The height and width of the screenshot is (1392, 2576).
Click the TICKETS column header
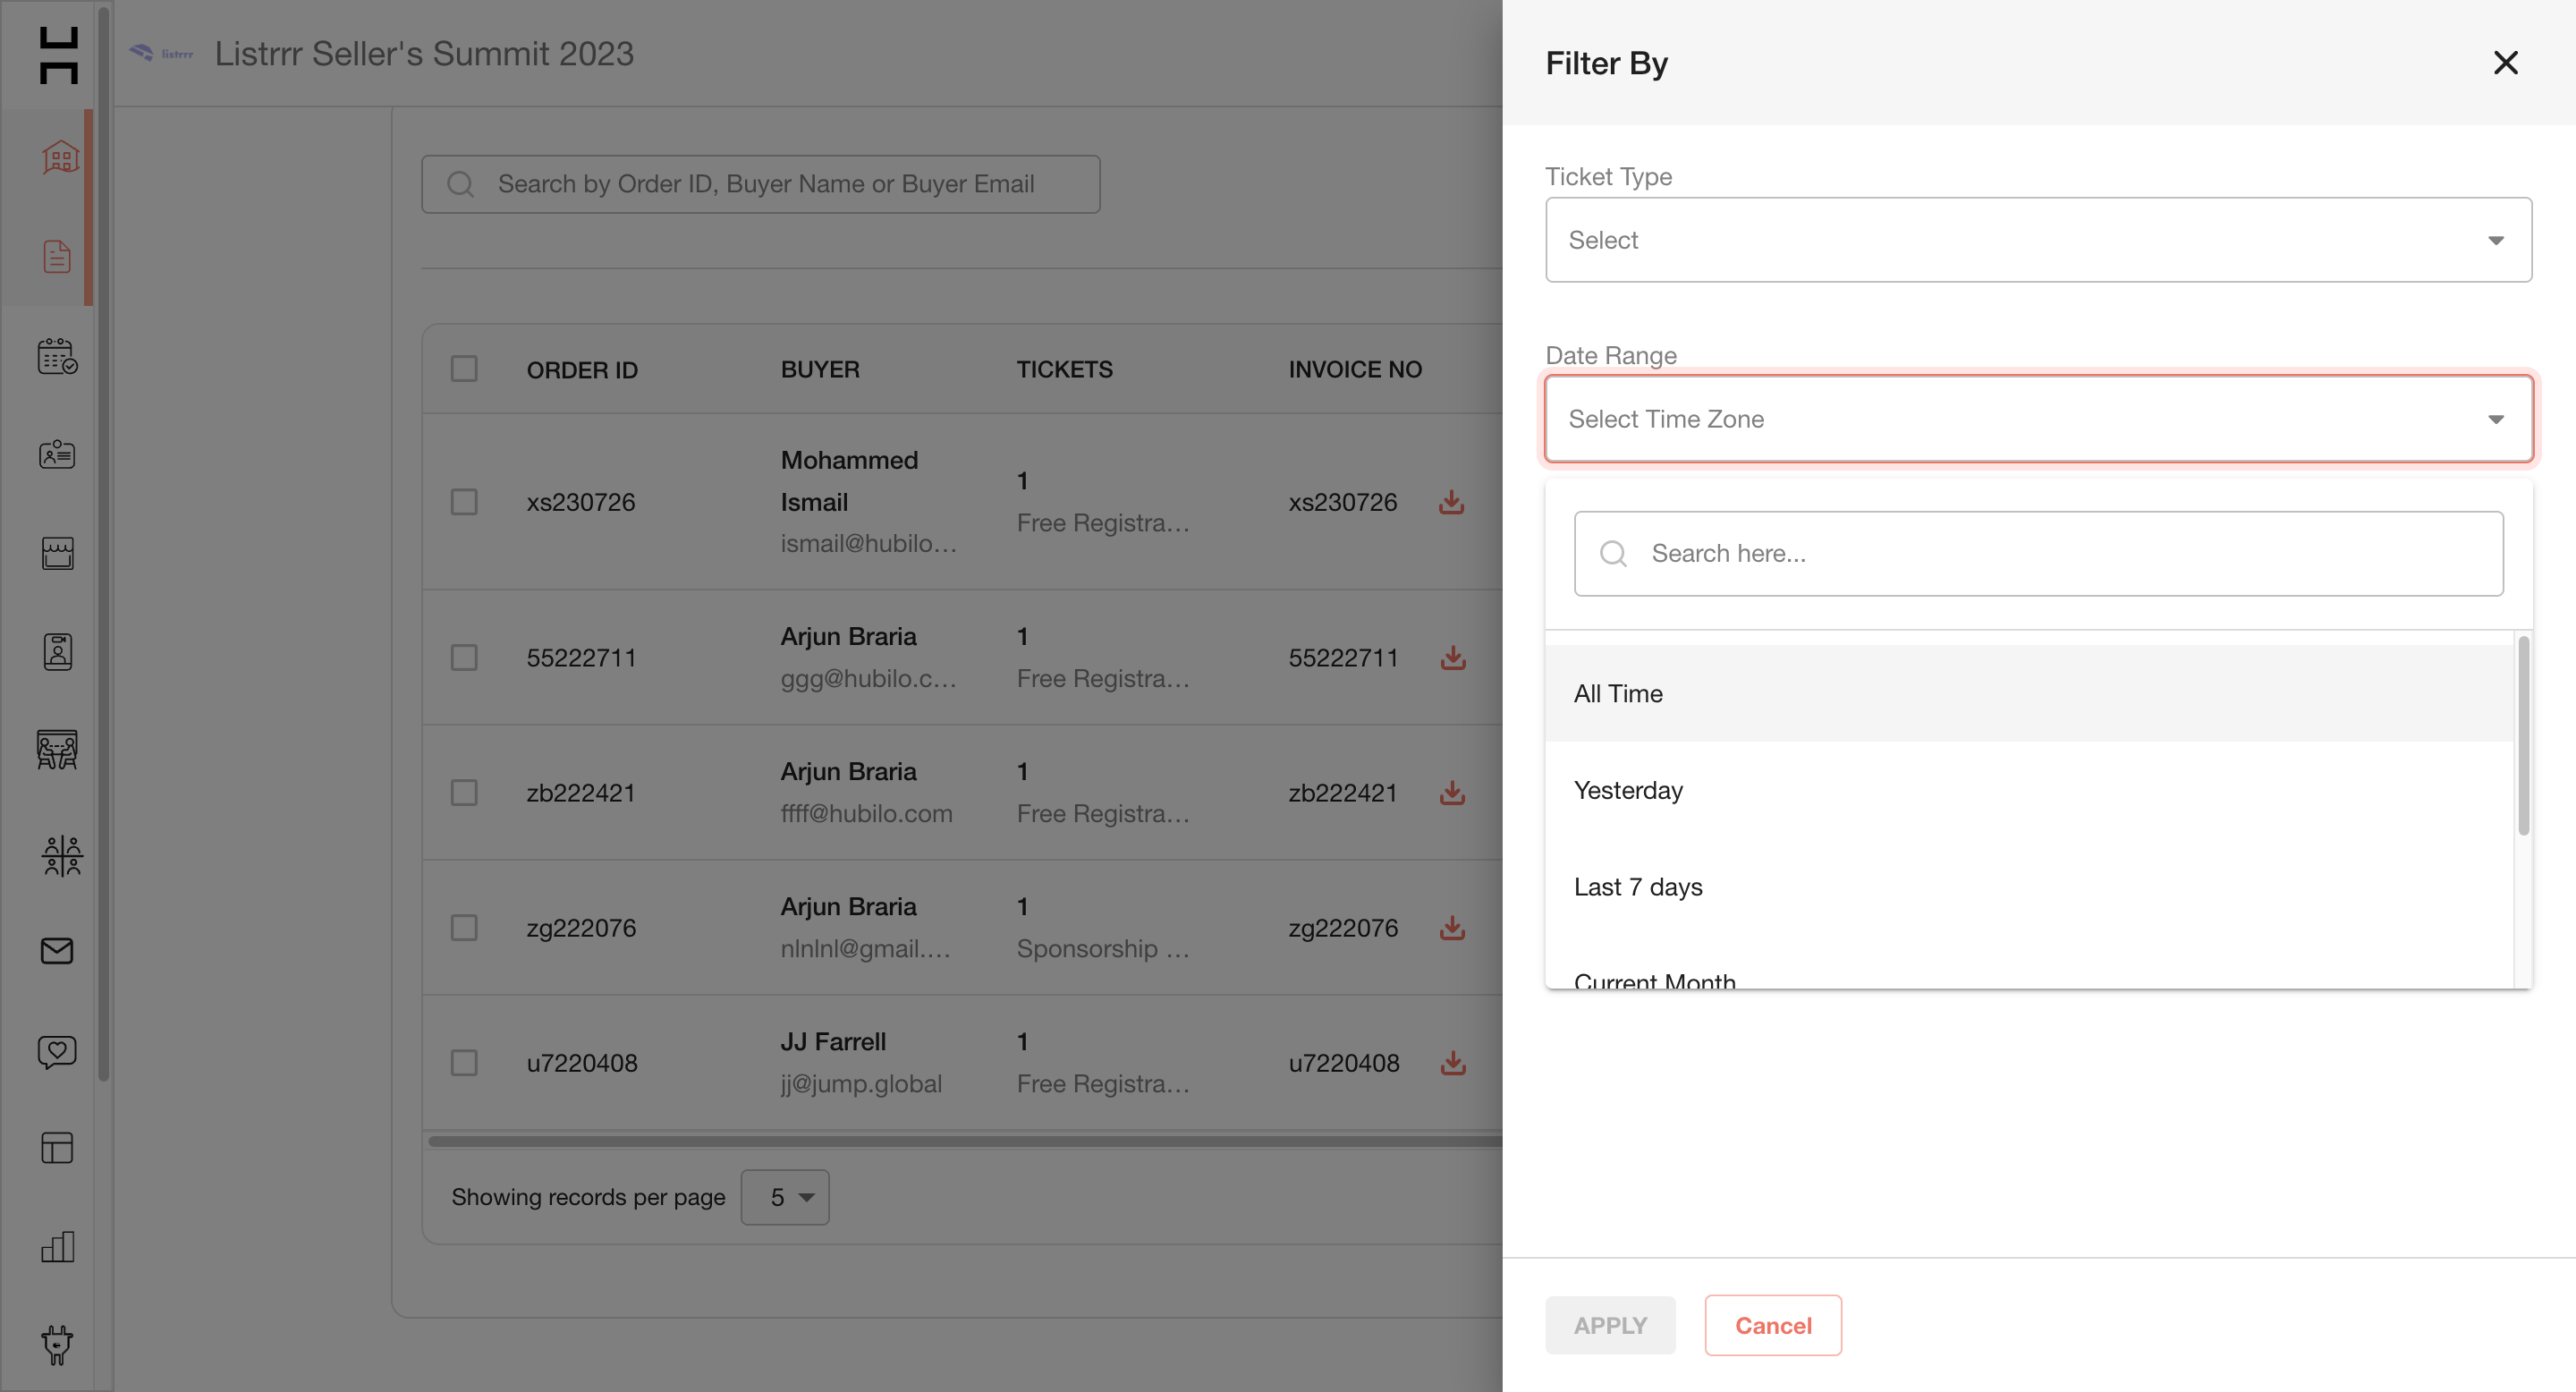coord(1064,370)
